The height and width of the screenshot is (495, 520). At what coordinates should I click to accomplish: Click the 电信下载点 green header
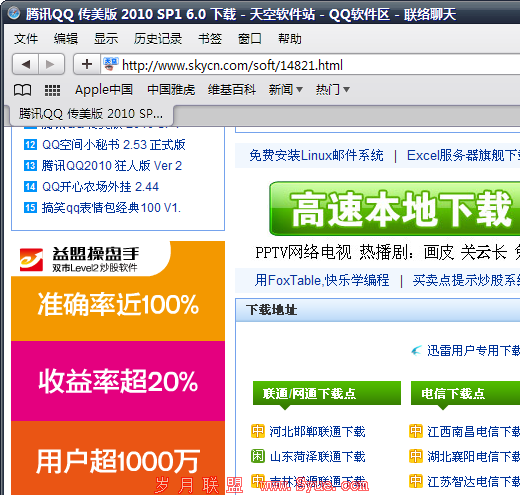(465, 393)
